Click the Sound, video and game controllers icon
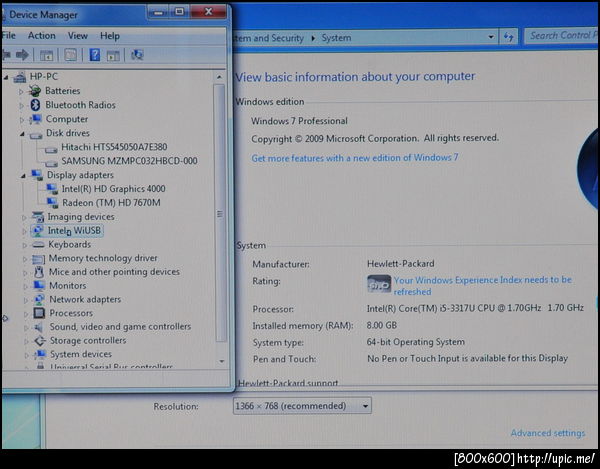 (39, 327)
